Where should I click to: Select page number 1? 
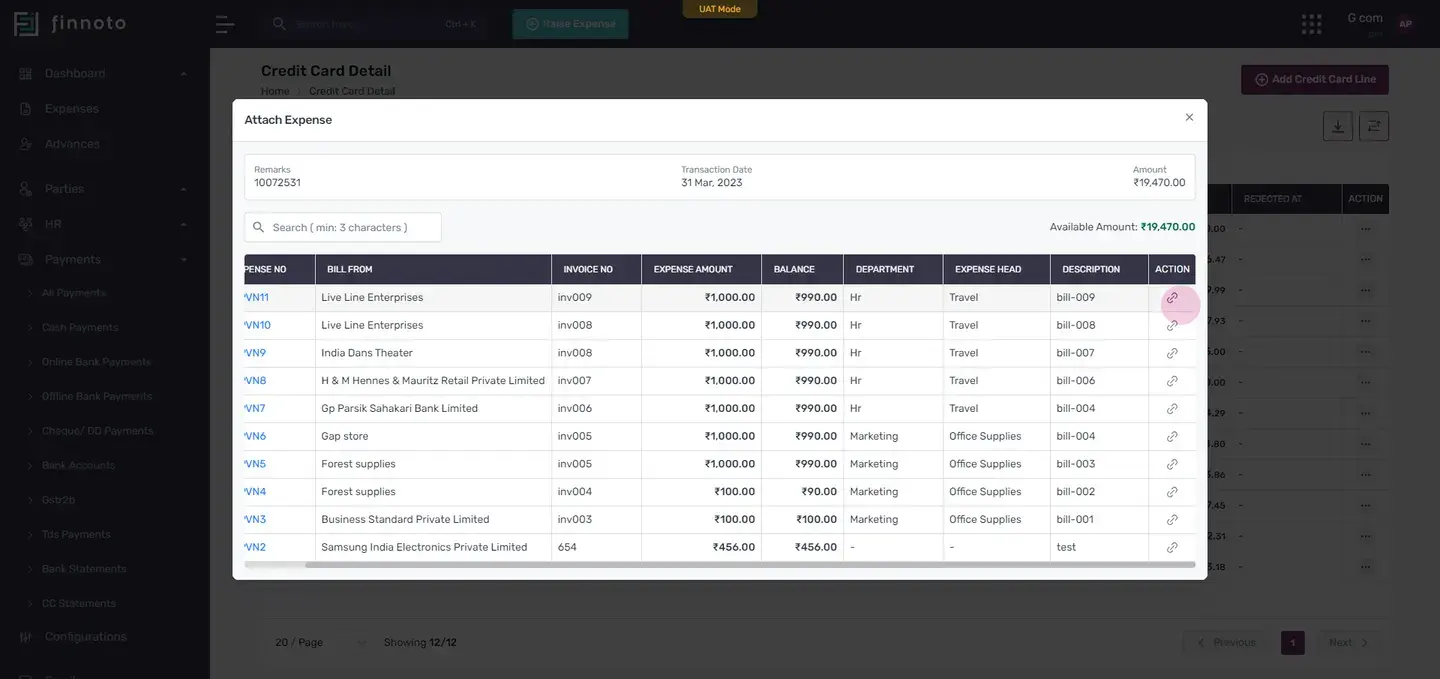[x=1292, y=643]
